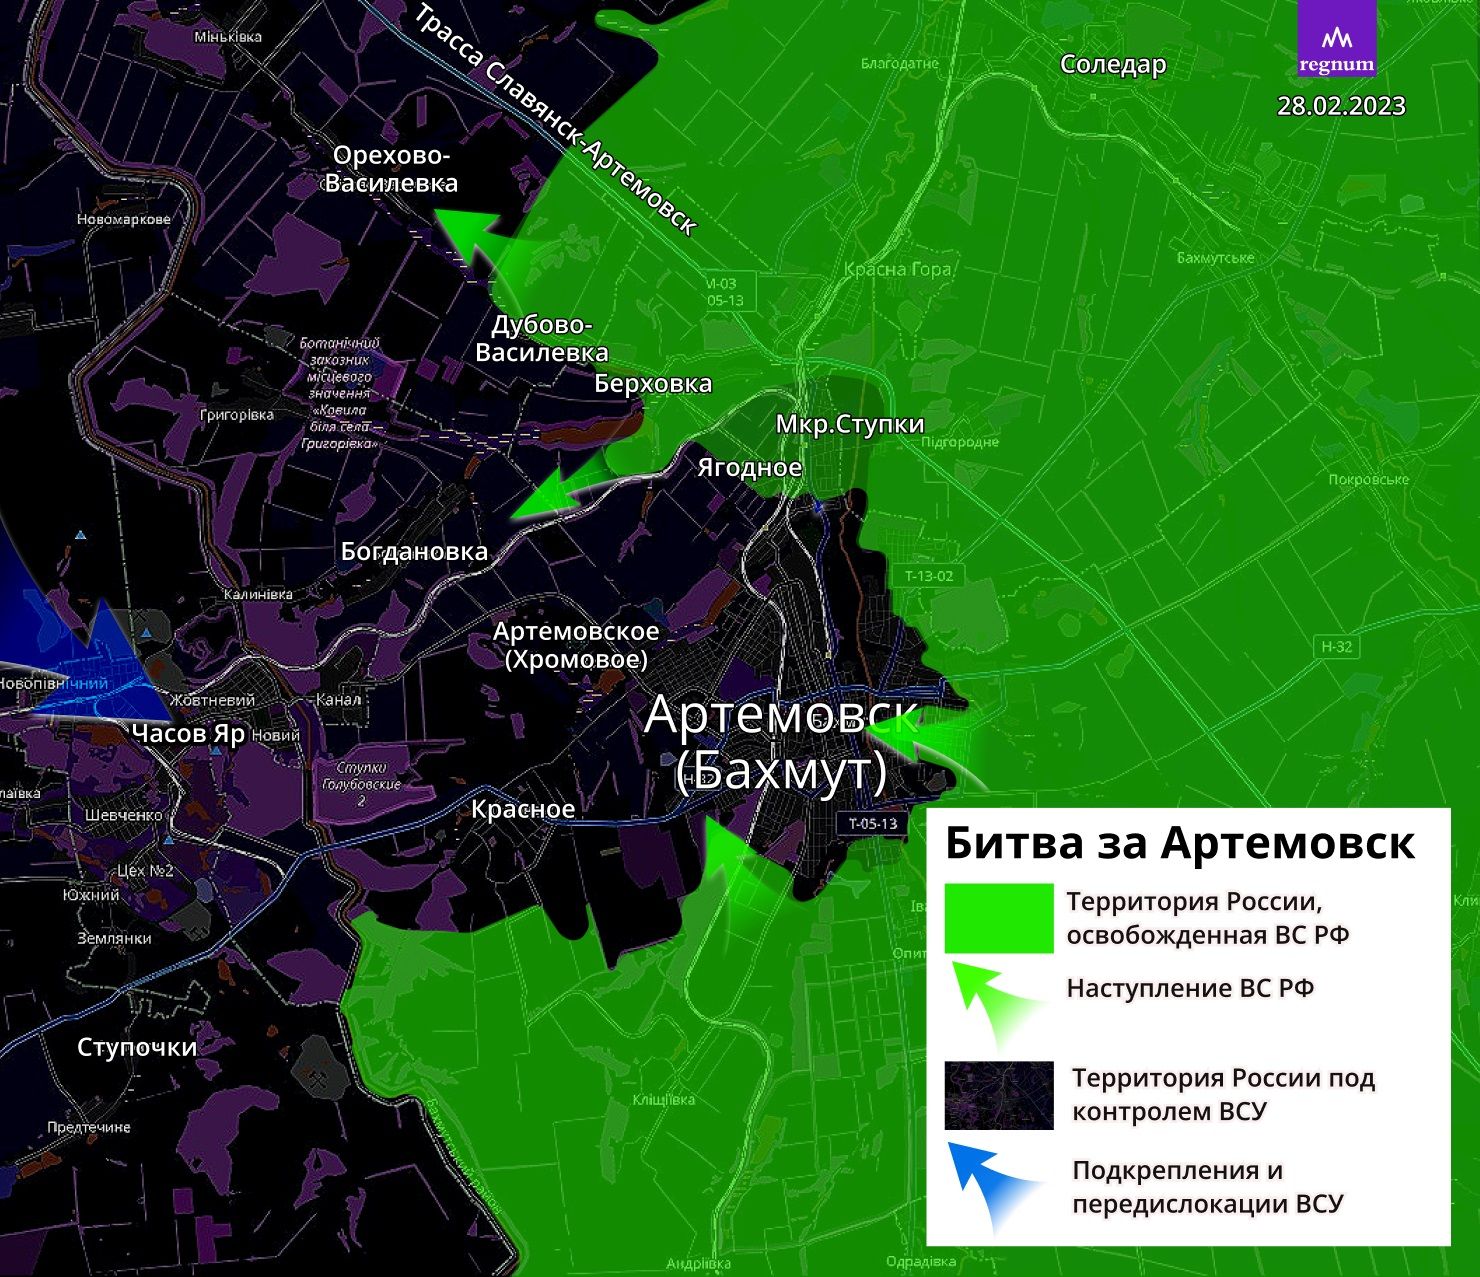Click legend text Подкрепления и передислокации ВСУ

point(1208,1187)
